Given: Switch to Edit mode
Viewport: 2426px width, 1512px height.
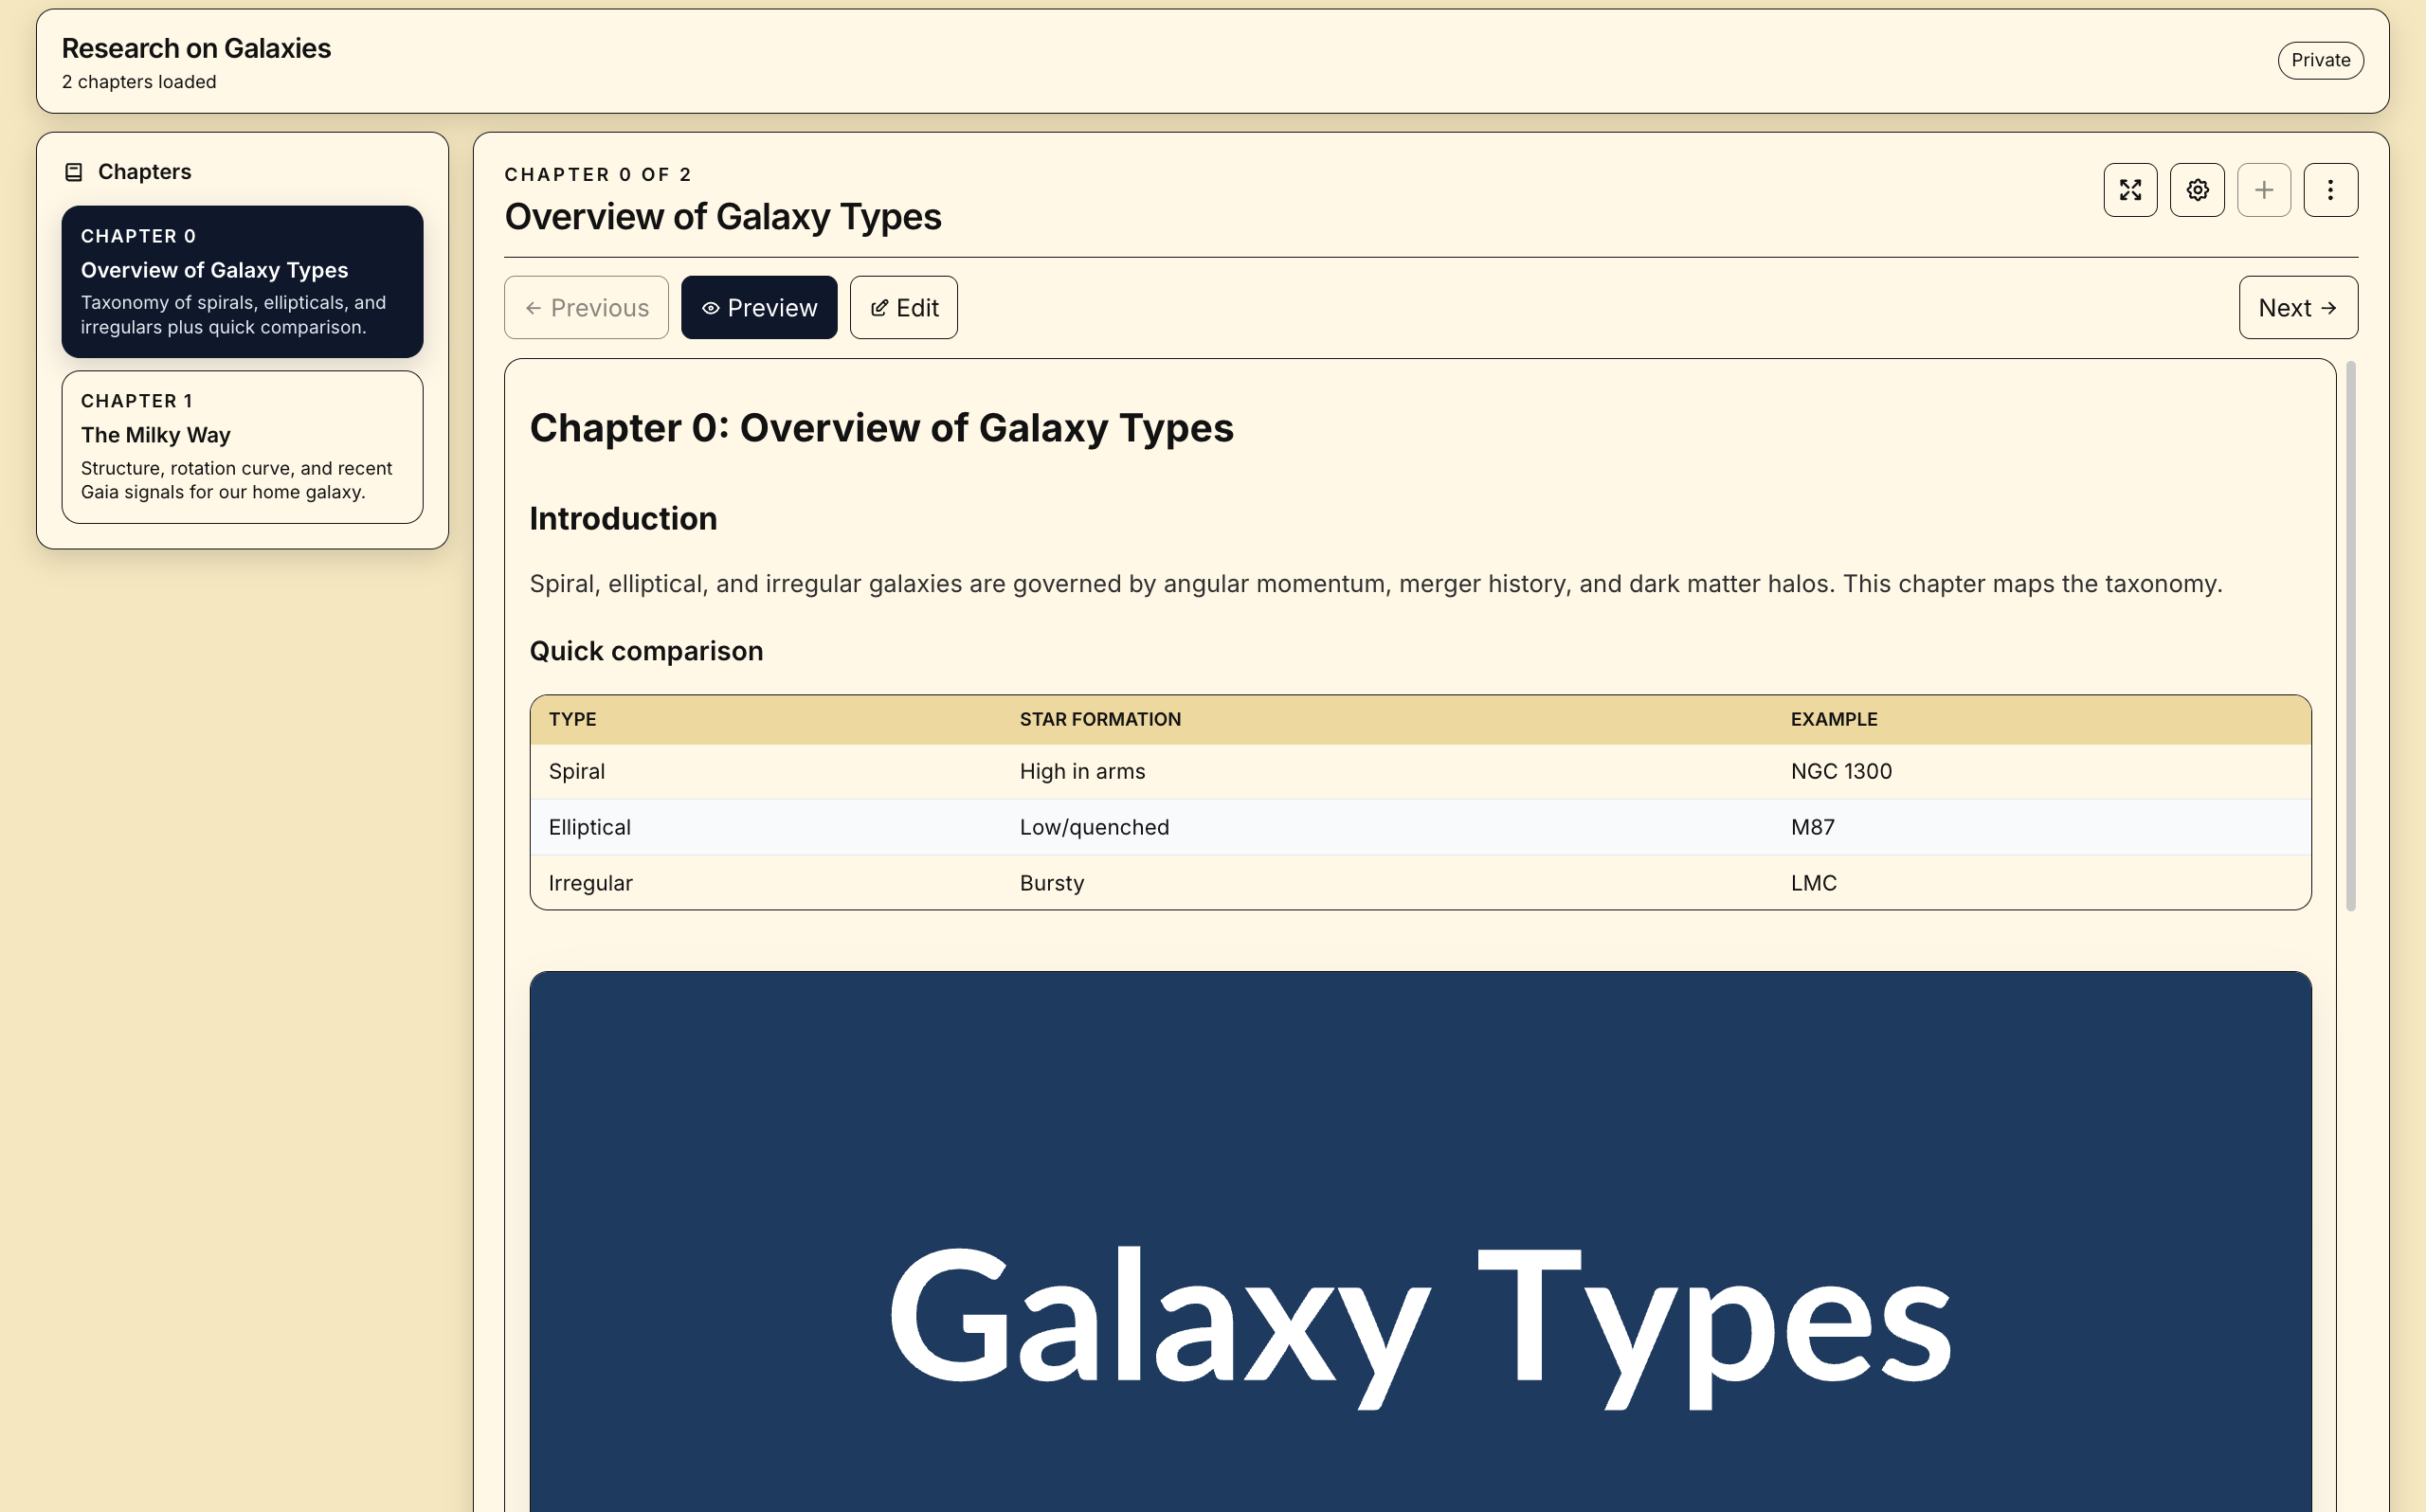Looking at the screenshot, I should point(904,308).
